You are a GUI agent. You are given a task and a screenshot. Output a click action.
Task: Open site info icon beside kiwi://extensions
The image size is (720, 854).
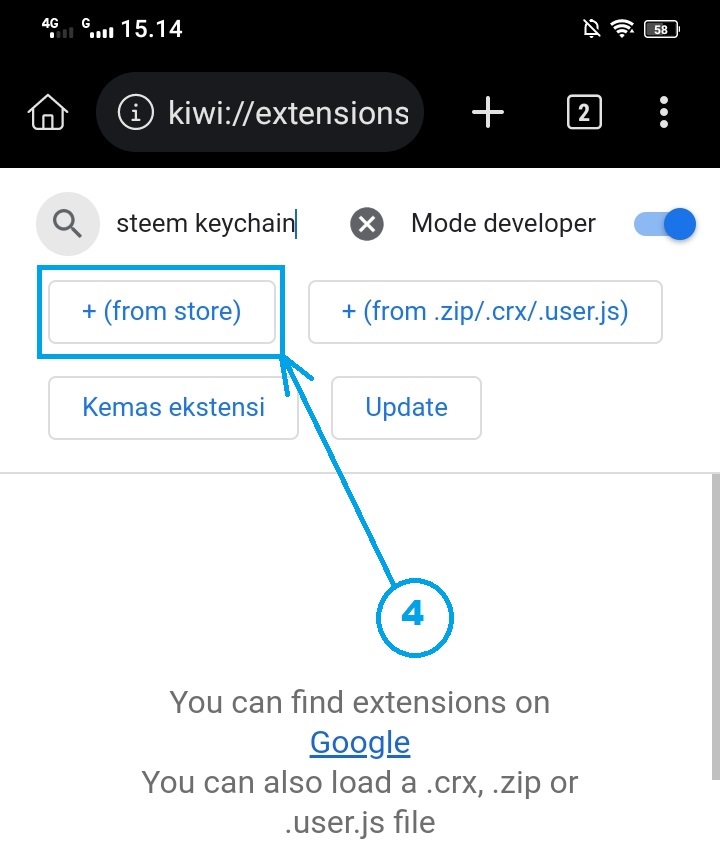tap(135, 113)
